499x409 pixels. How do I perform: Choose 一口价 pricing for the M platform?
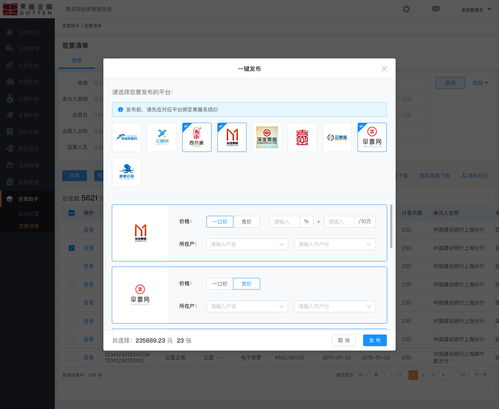(x=220, y=222)
